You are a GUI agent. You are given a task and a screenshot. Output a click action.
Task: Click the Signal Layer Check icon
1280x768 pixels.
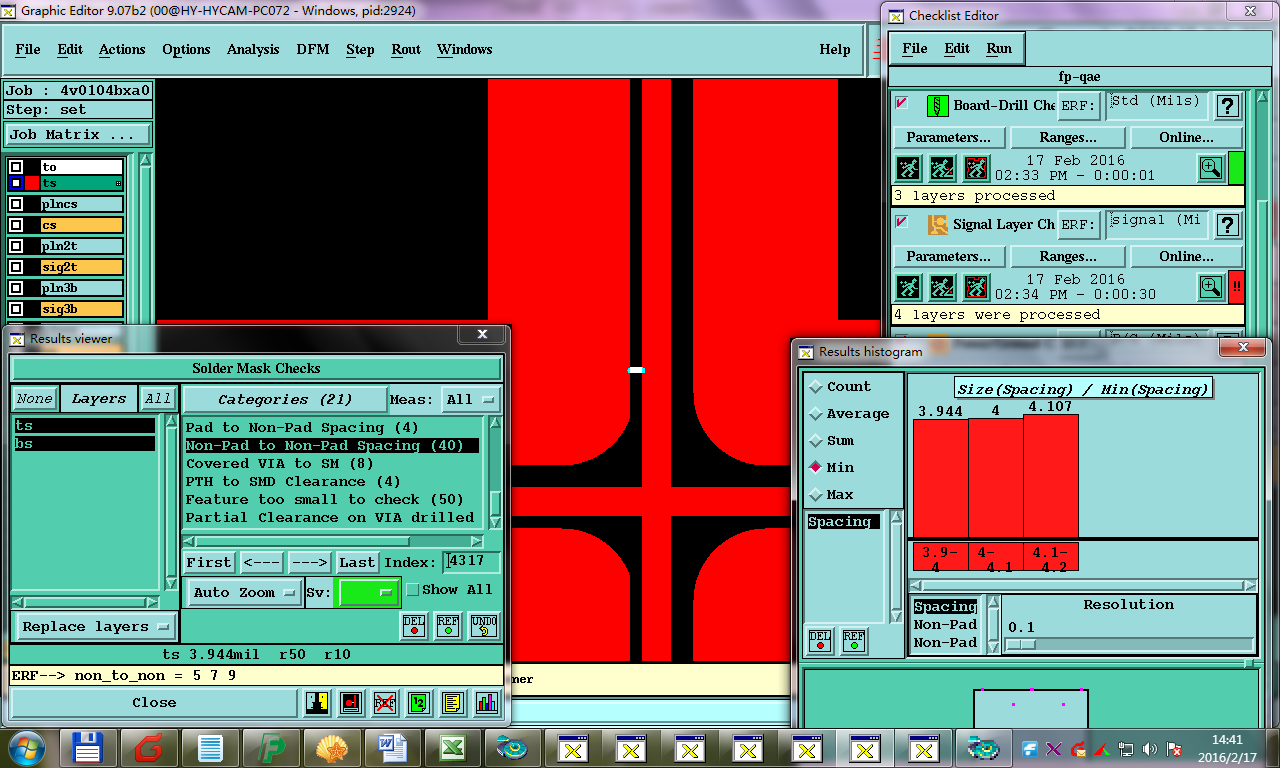[x=937, y=225]
